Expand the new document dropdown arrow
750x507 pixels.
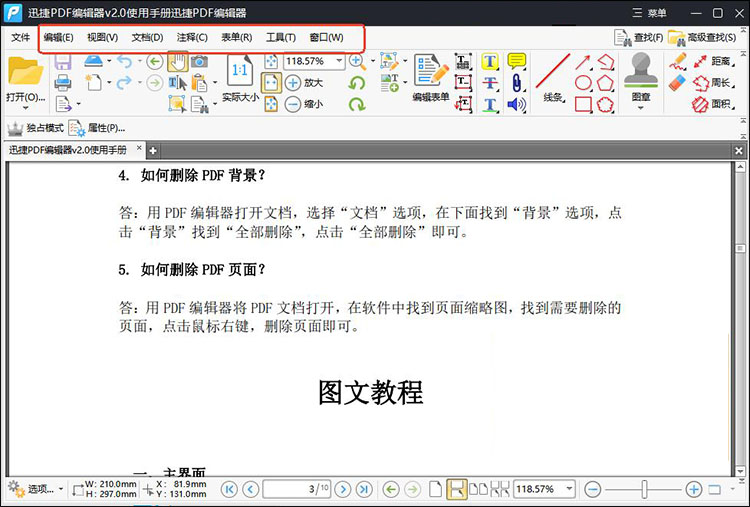point(110,83)
